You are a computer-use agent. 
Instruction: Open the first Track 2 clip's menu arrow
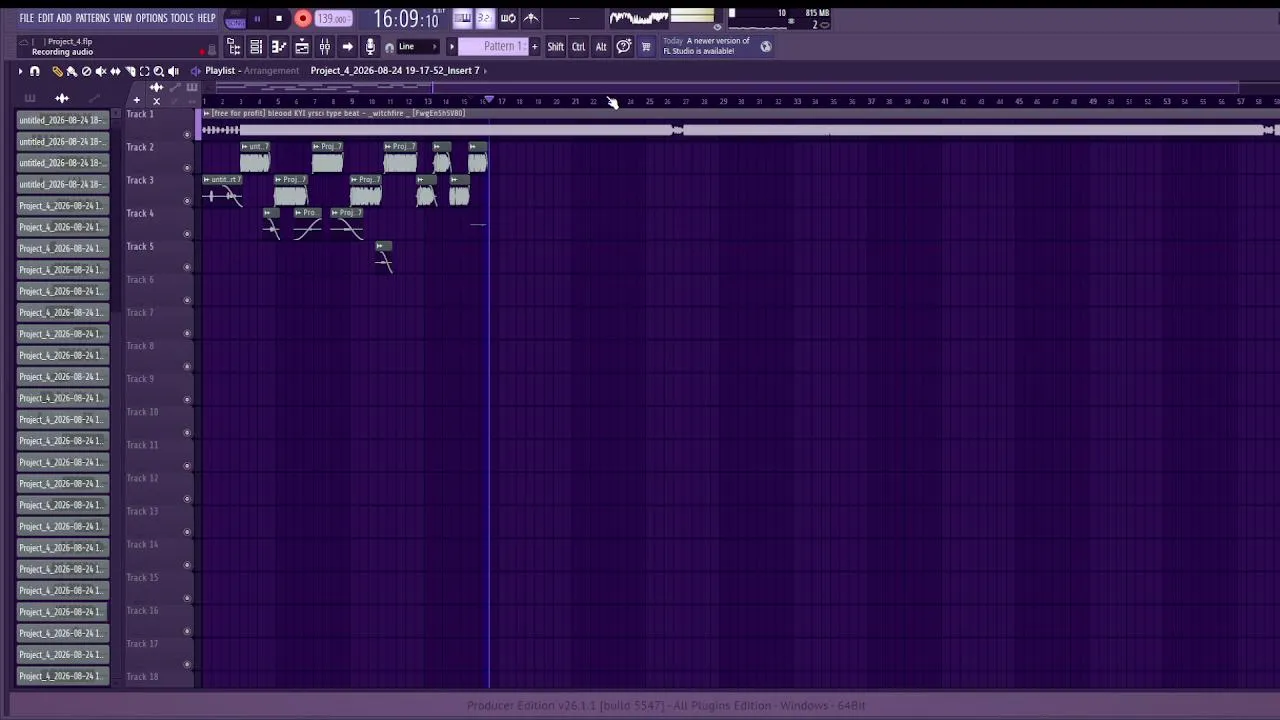tap(245, 147)
